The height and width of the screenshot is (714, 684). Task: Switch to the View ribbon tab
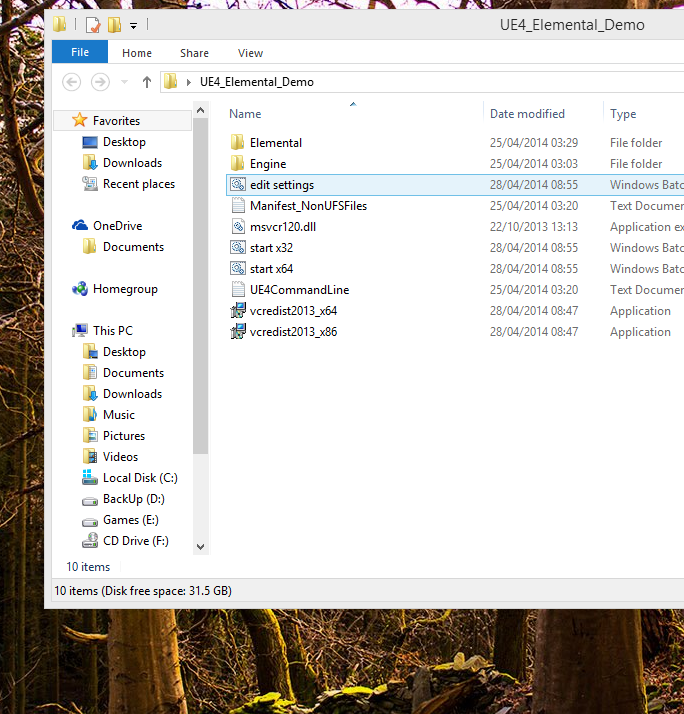click(250, 53)
